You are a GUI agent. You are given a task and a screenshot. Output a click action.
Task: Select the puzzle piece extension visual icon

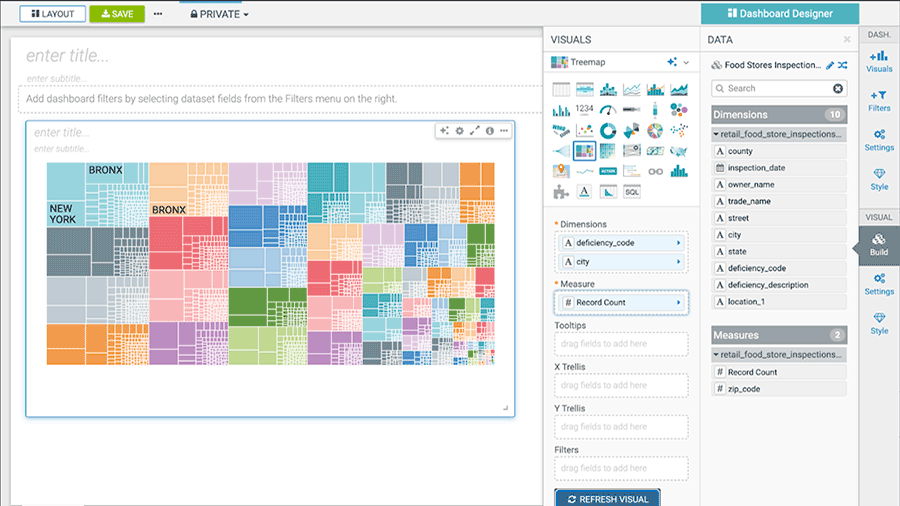[560, 191]
